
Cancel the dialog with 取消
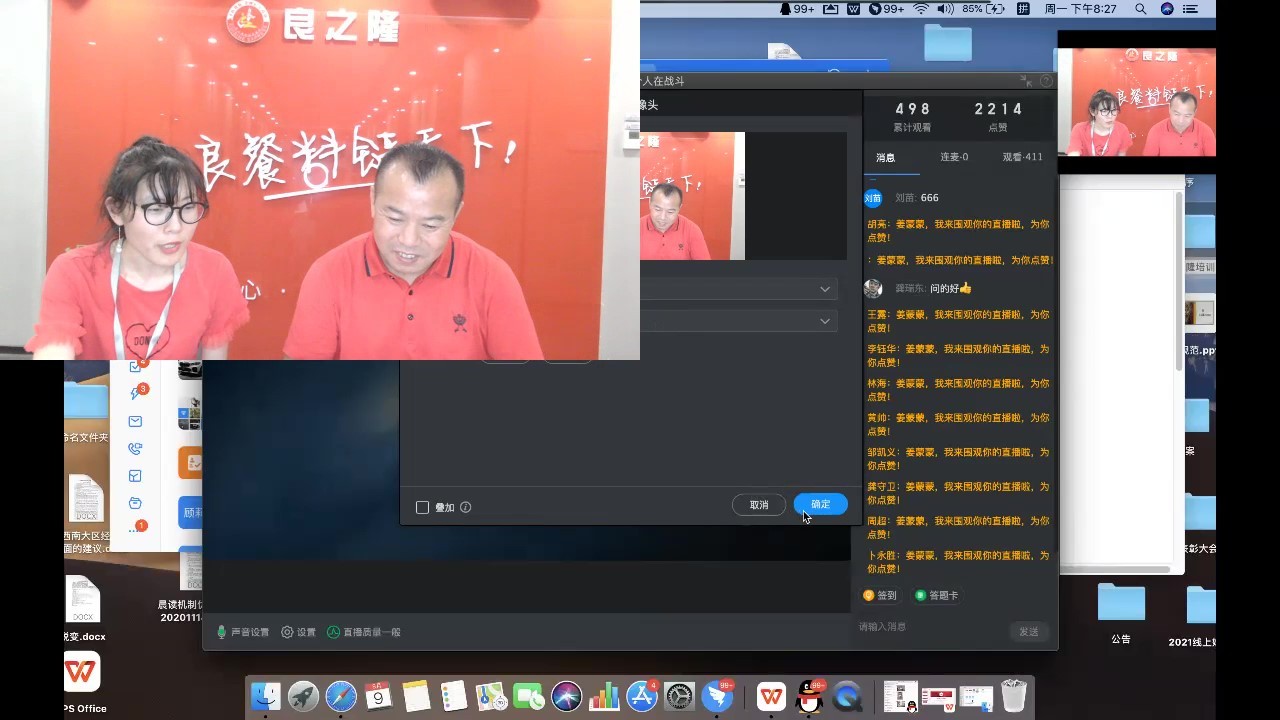(x=759, y=505)
